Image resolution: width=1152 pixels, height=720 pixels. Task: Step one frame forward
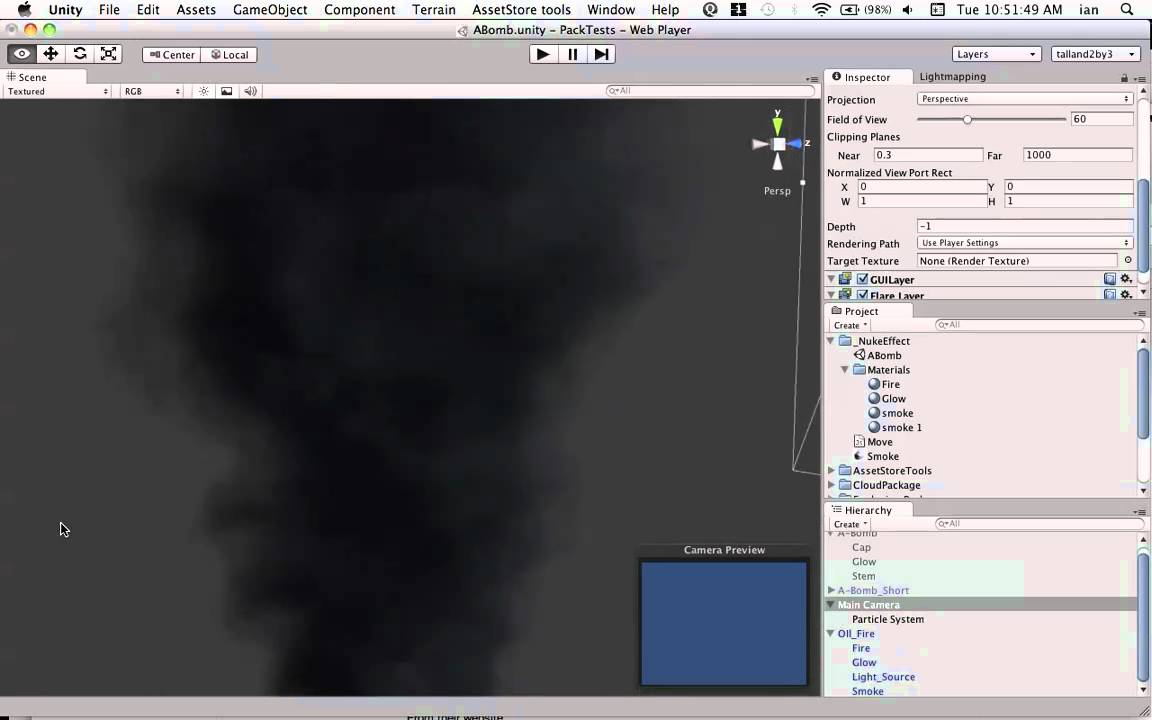pos(601,54)
